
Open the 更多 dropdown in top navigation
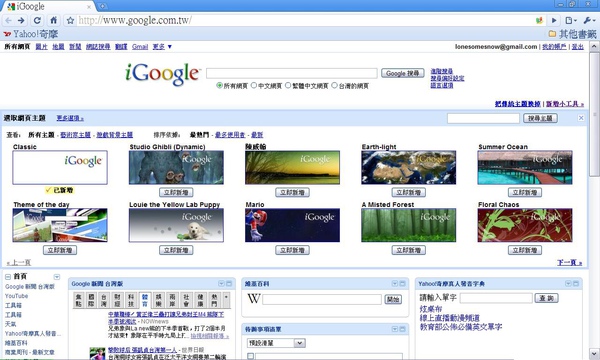click(162, 47)
